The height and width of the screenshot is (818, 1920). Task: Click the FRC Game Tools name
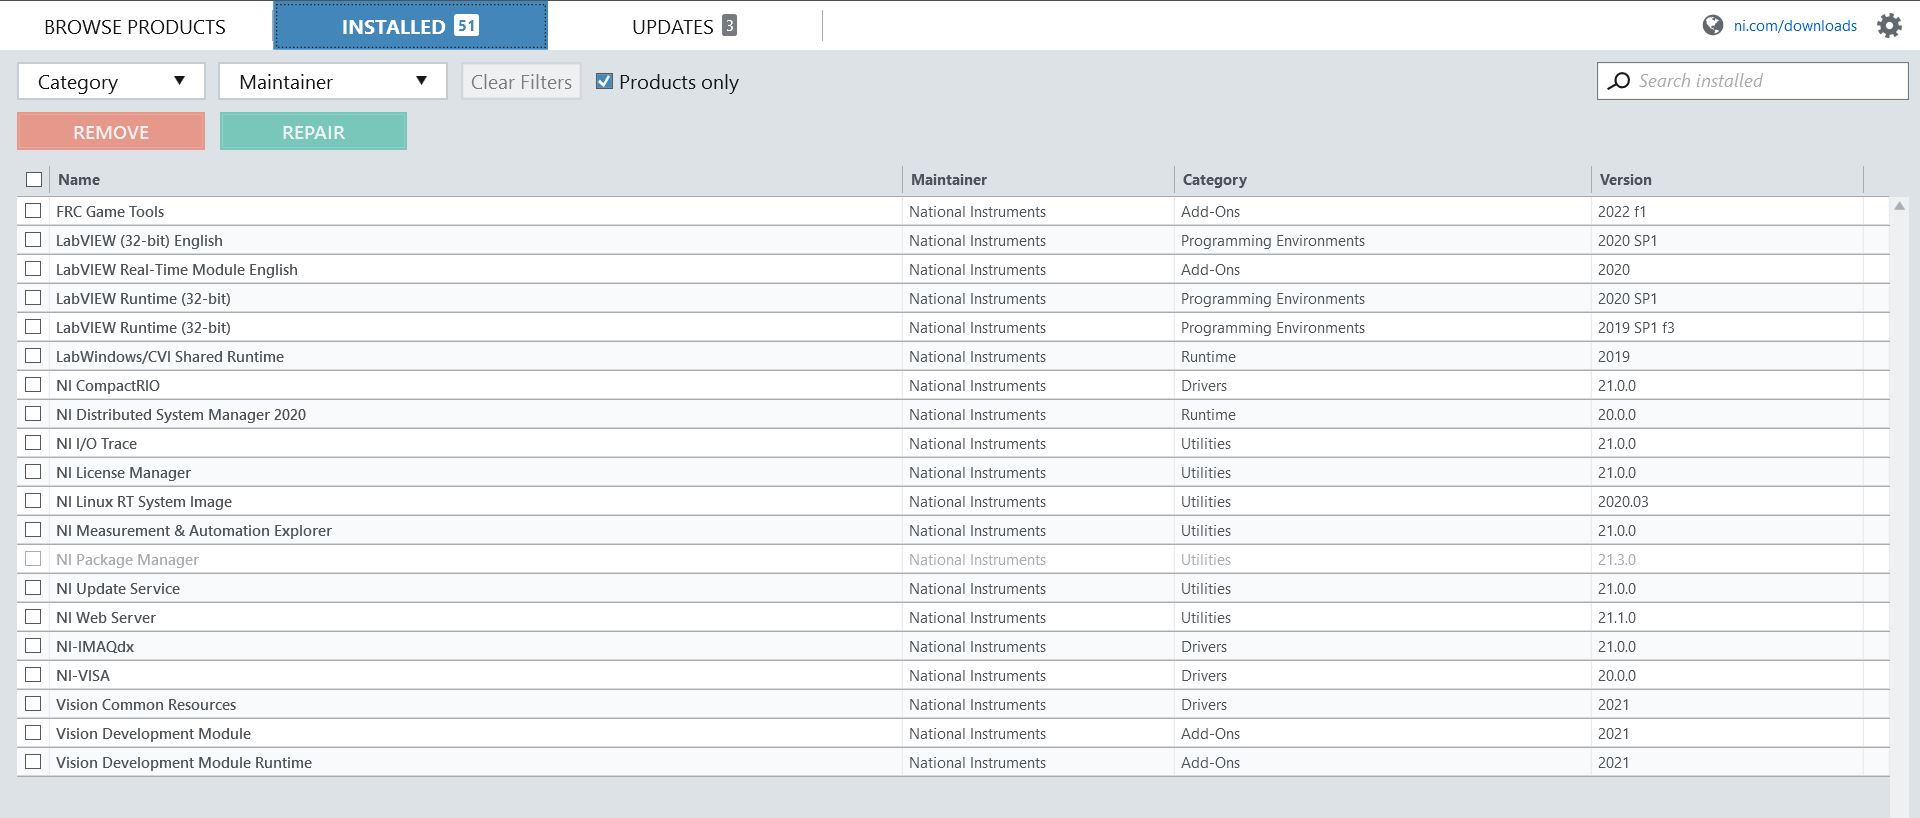[x=110, y=212]
